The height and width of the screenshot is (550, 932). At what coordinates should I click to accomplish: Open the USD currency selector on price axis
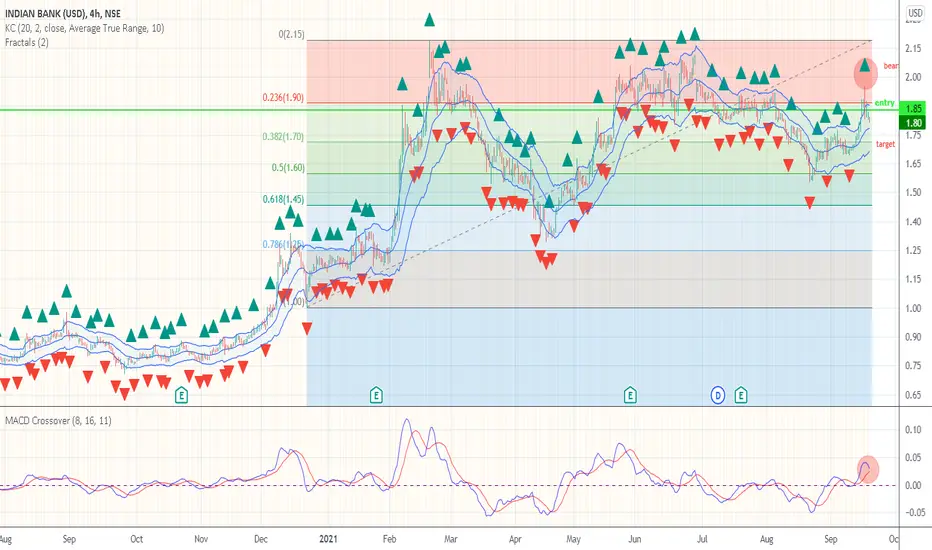click(x=915, y=12)
